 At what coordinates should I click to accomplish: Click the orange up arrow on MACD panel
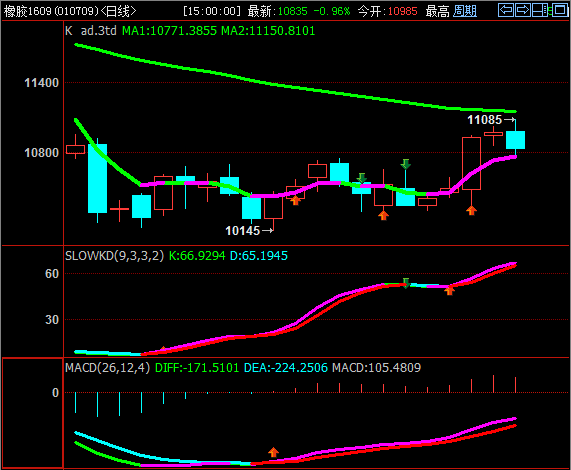[273, 452]
